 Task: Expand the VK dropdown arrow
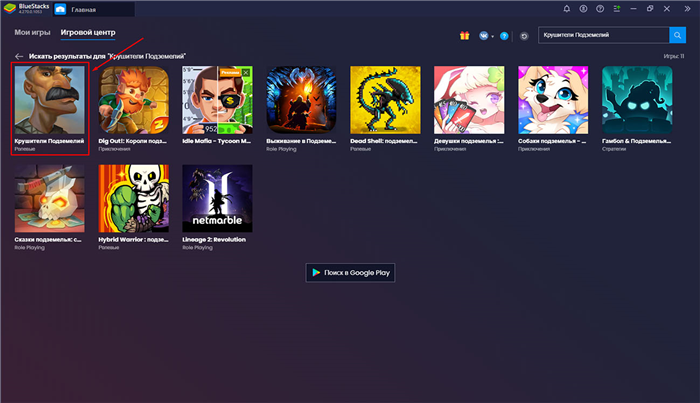(x=492, y=37)
